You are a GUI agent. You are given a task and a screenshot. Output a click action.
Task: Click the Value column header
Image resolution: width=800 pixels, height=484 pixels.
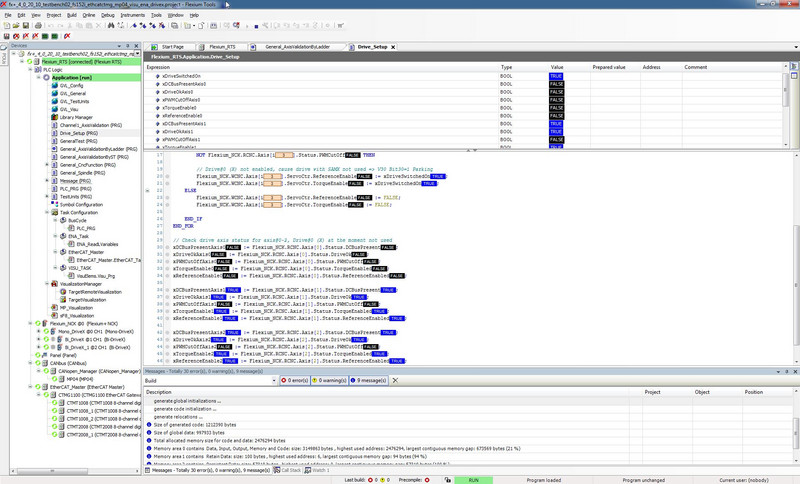[x=557, y=67]
